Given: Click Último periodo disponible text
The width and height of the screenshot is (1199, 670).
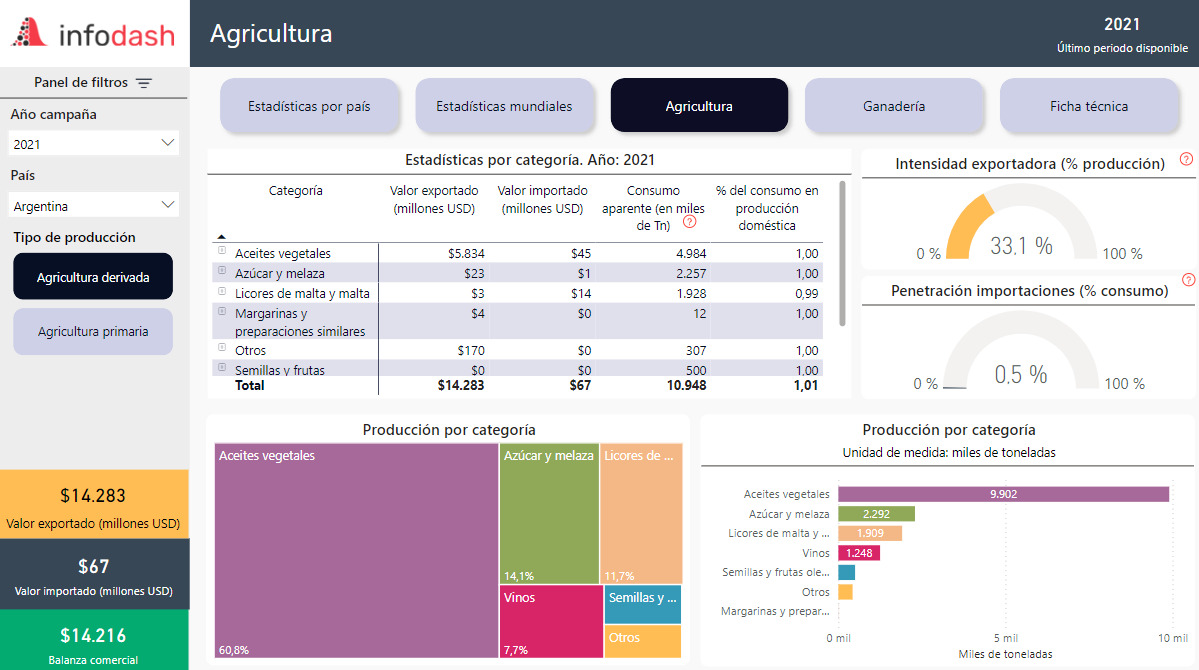Looking at the screenshot, I should point(1123,48).
